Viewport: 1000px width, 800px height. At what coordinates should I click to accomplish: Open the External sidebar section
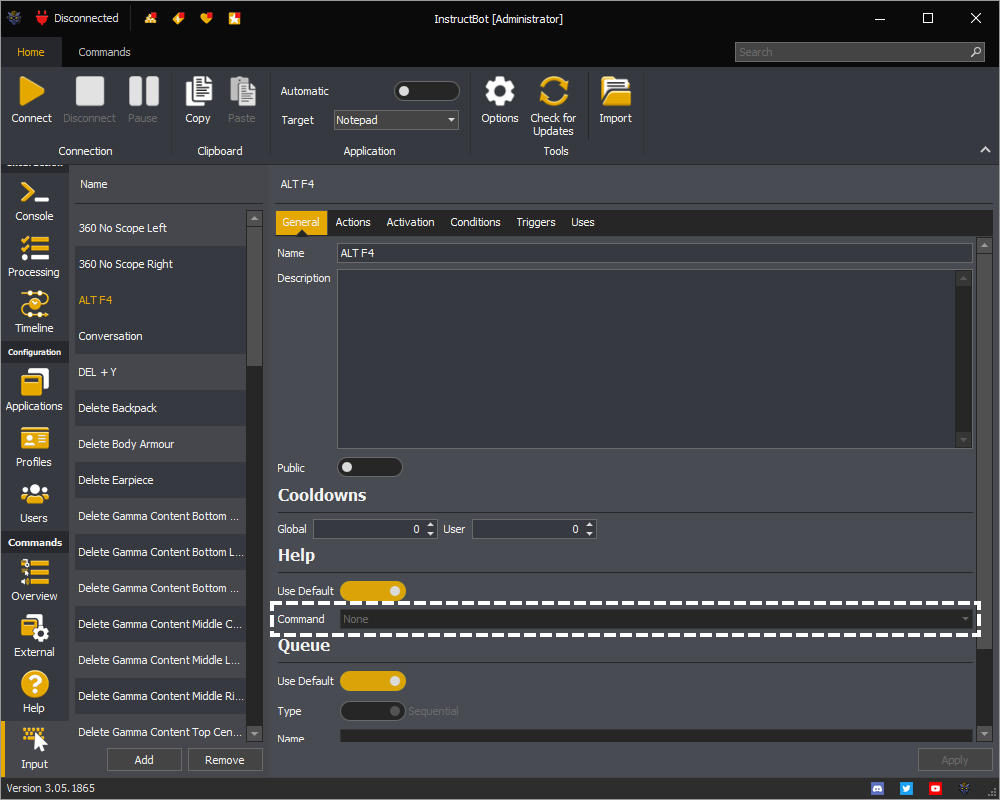point(34,637)
